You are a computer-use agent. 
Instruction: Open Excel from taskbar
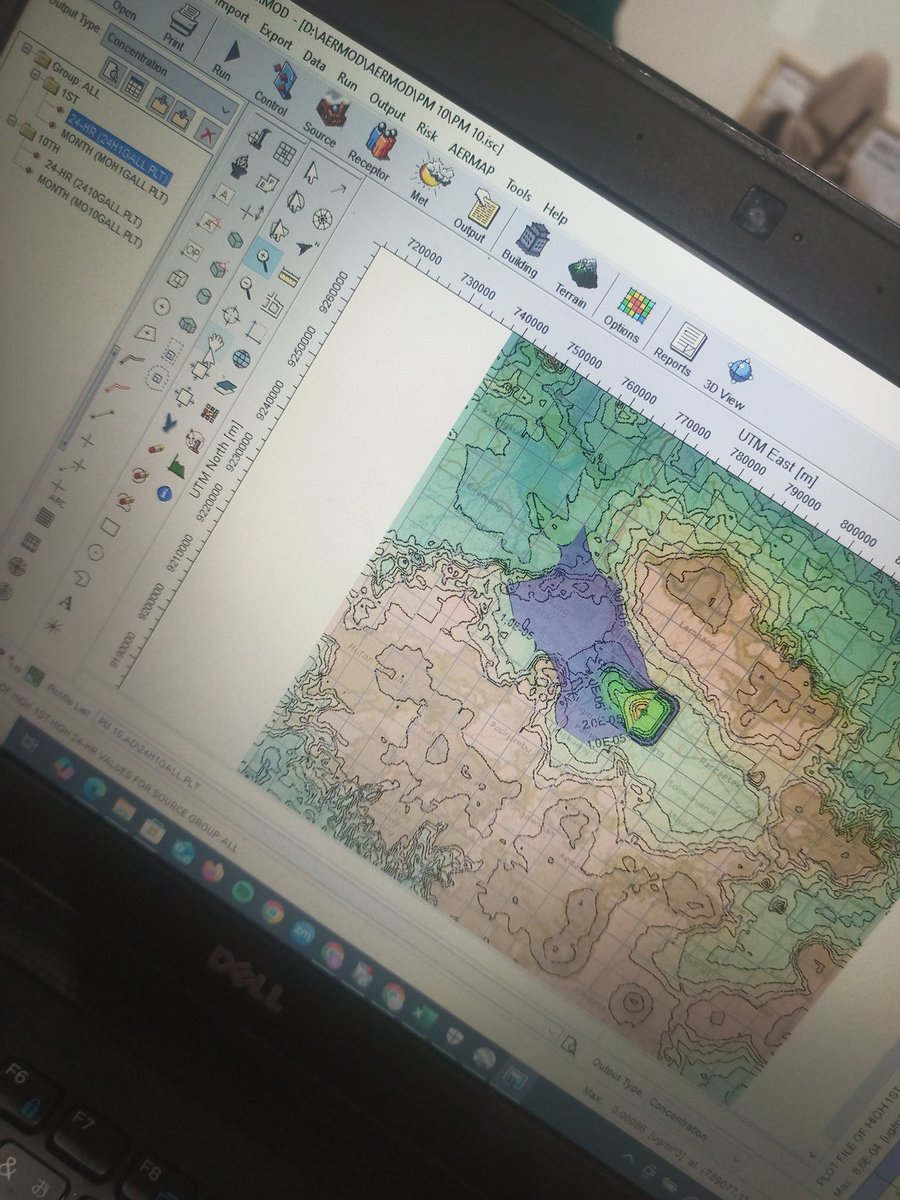click(424, 1015)
